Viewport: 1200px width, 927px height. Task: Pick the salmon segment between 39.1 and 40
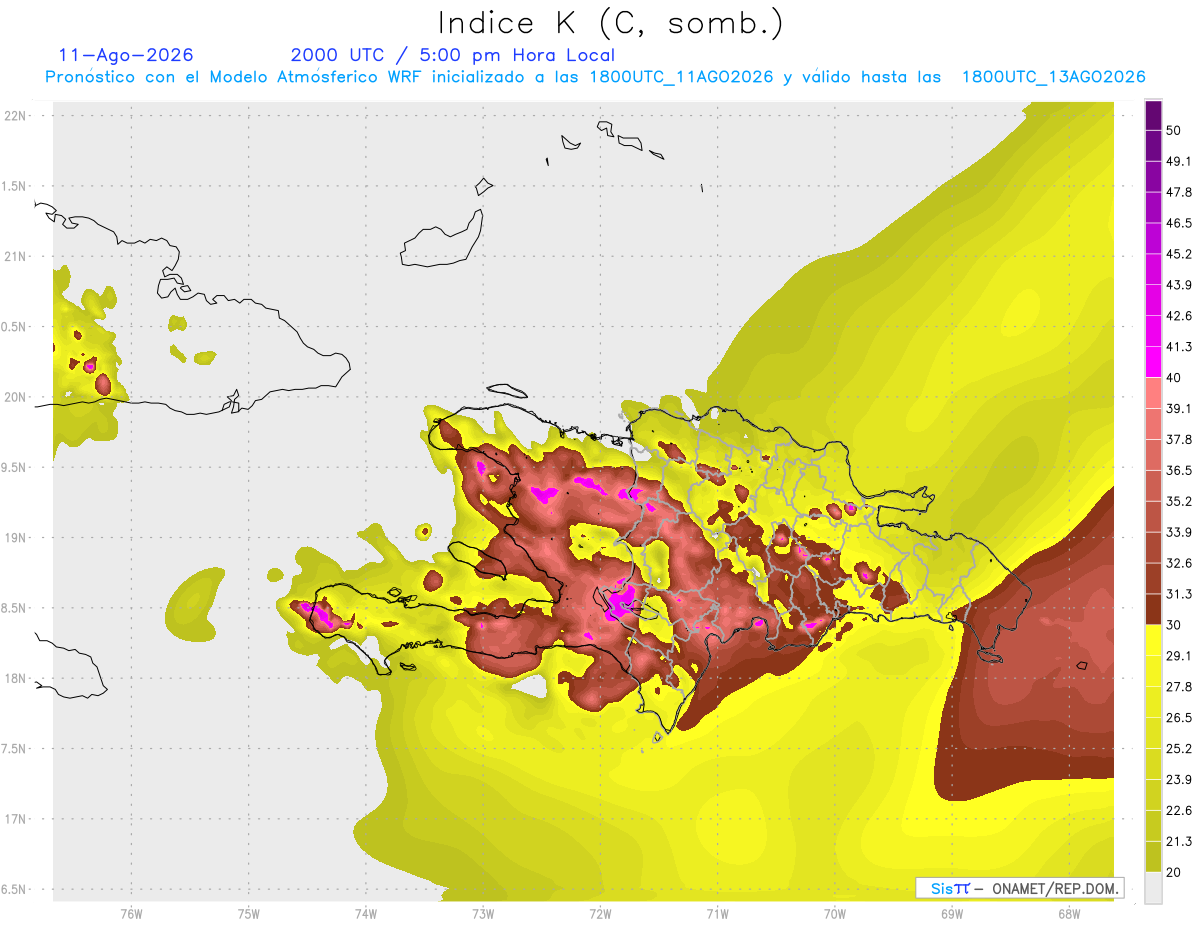tap(1153, 394)
